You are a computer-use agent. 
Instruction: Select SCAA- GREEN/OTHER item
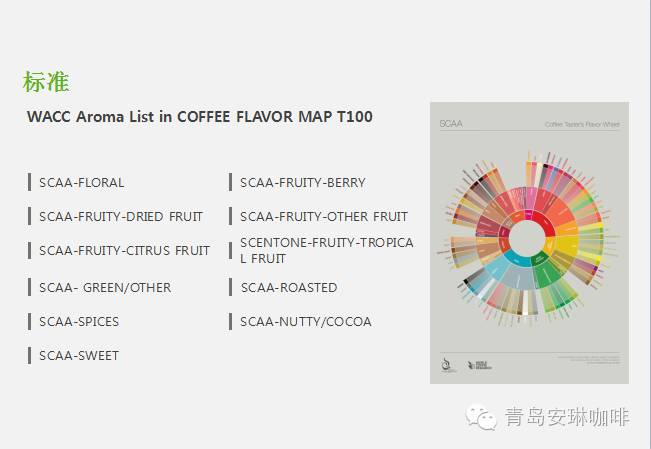pos(105,287)
